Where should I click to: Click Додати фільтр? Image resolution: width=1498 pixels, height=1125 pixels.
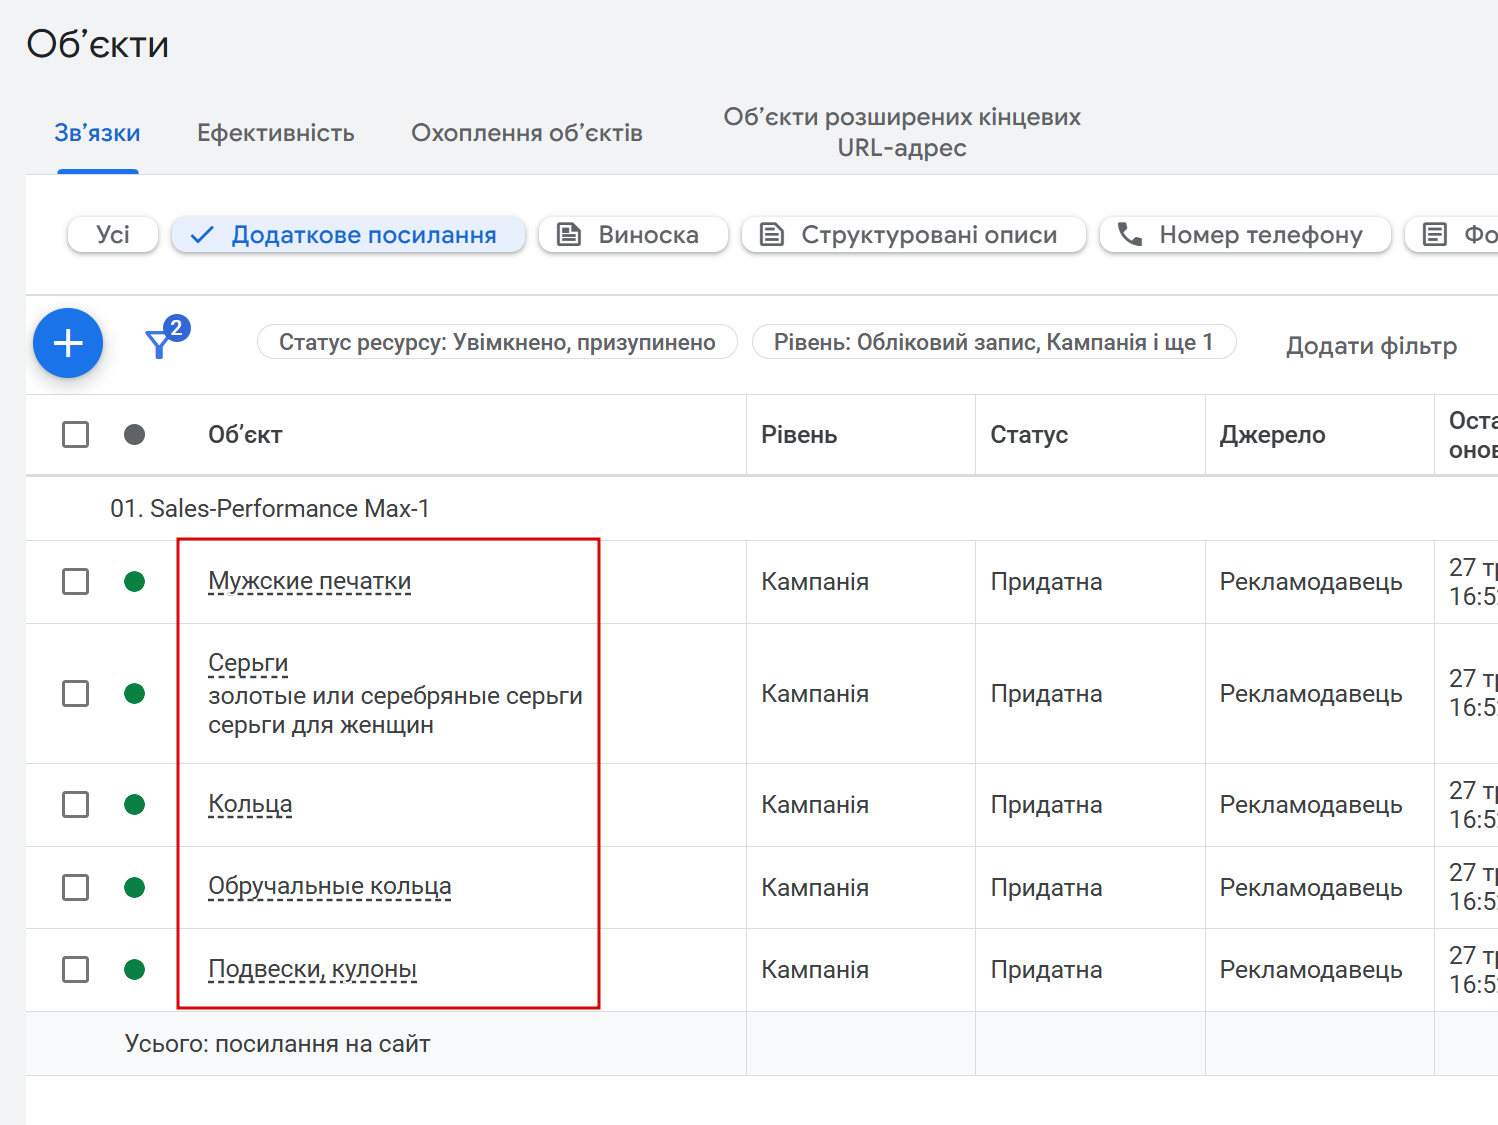(x=1370, y=346)
